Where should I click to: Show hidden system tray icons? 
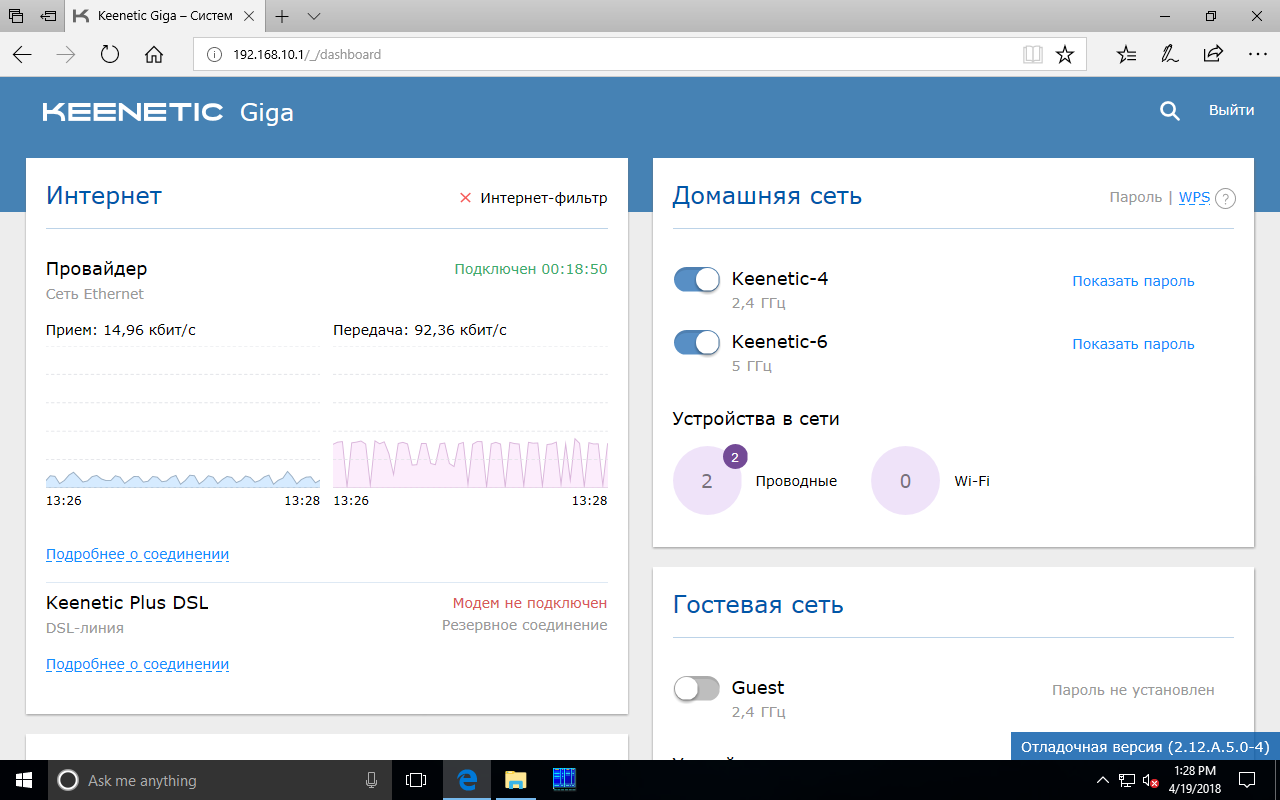[1102, 780]
